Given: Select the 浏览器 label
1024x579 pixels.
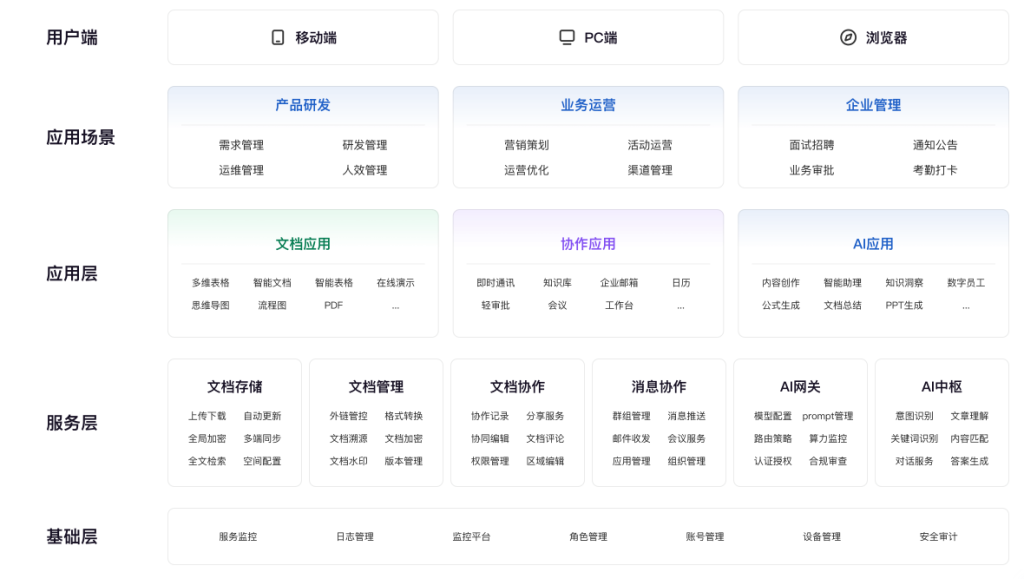Looking at the screenshot, I should pyautogui.click(x=886, y=38).
